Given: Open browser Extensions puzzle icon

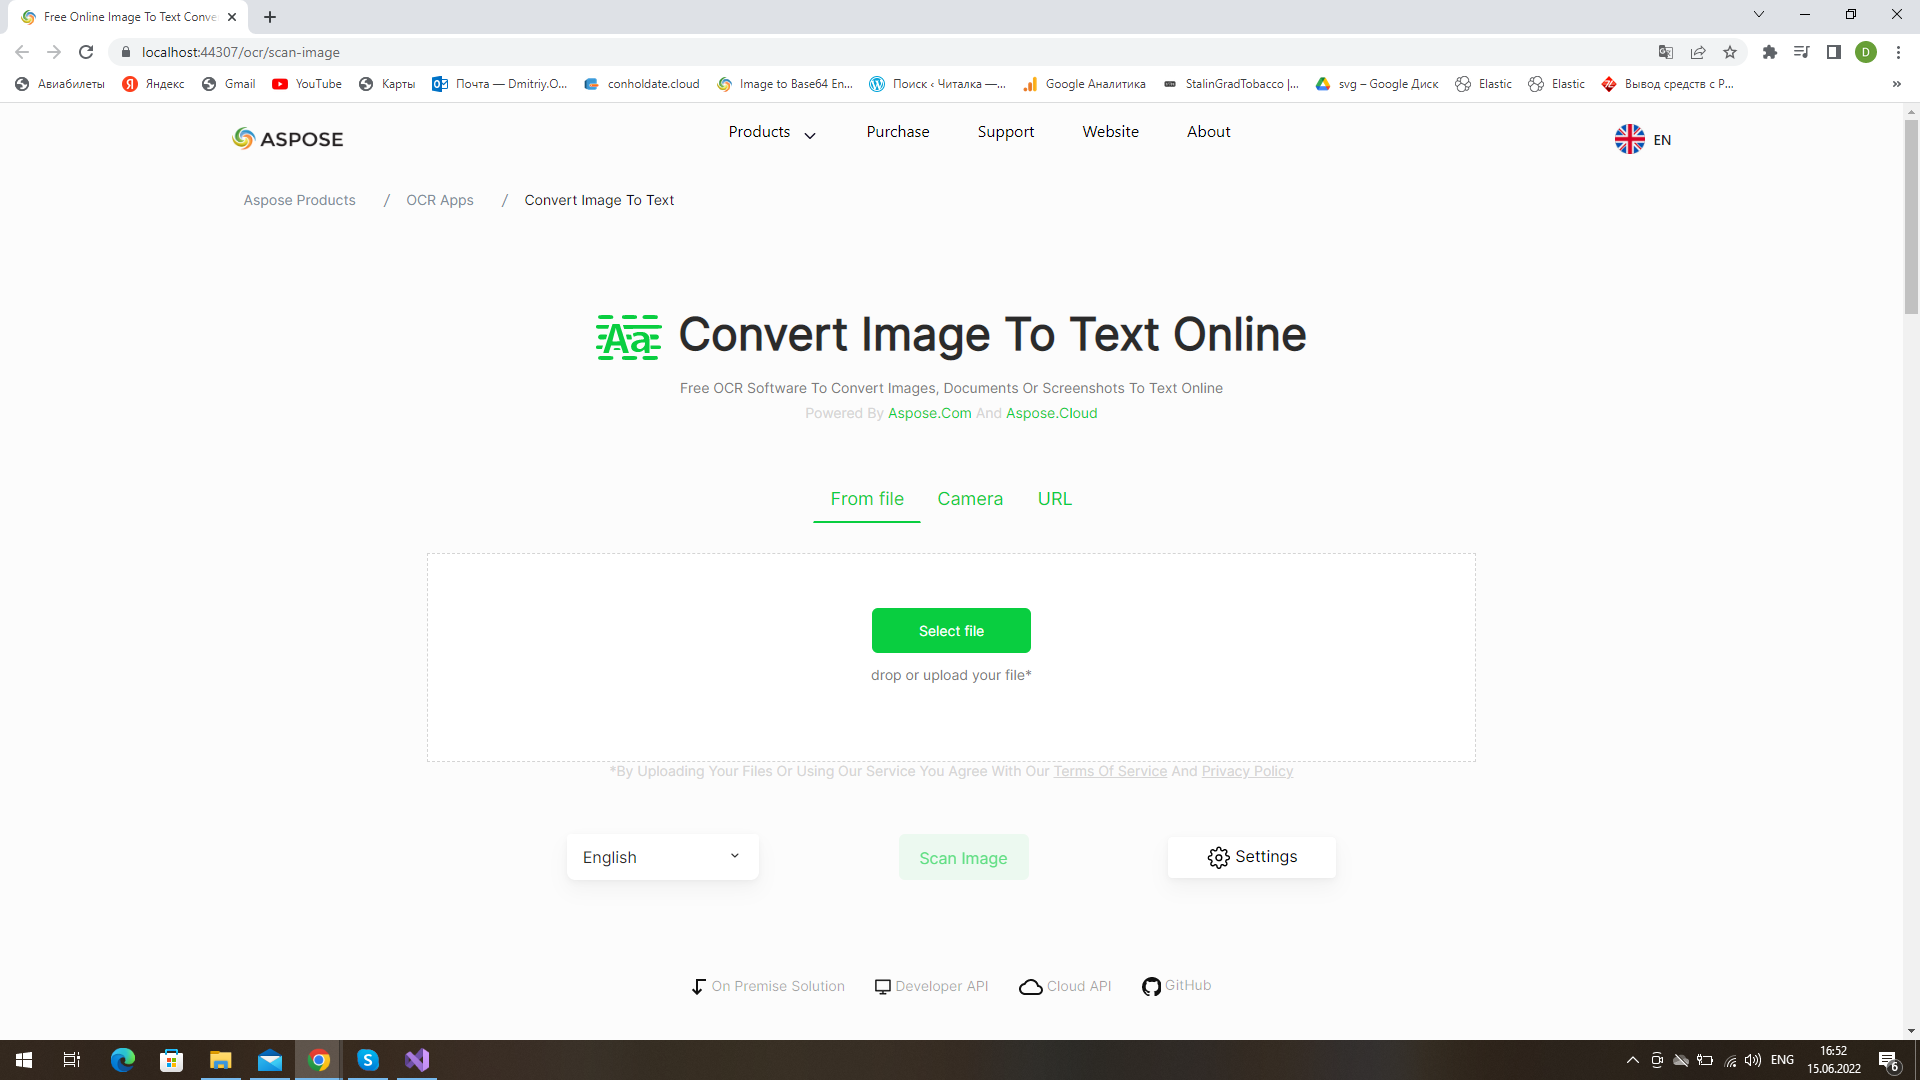Looking at the screenshot, I should (x=1769, y=52).
